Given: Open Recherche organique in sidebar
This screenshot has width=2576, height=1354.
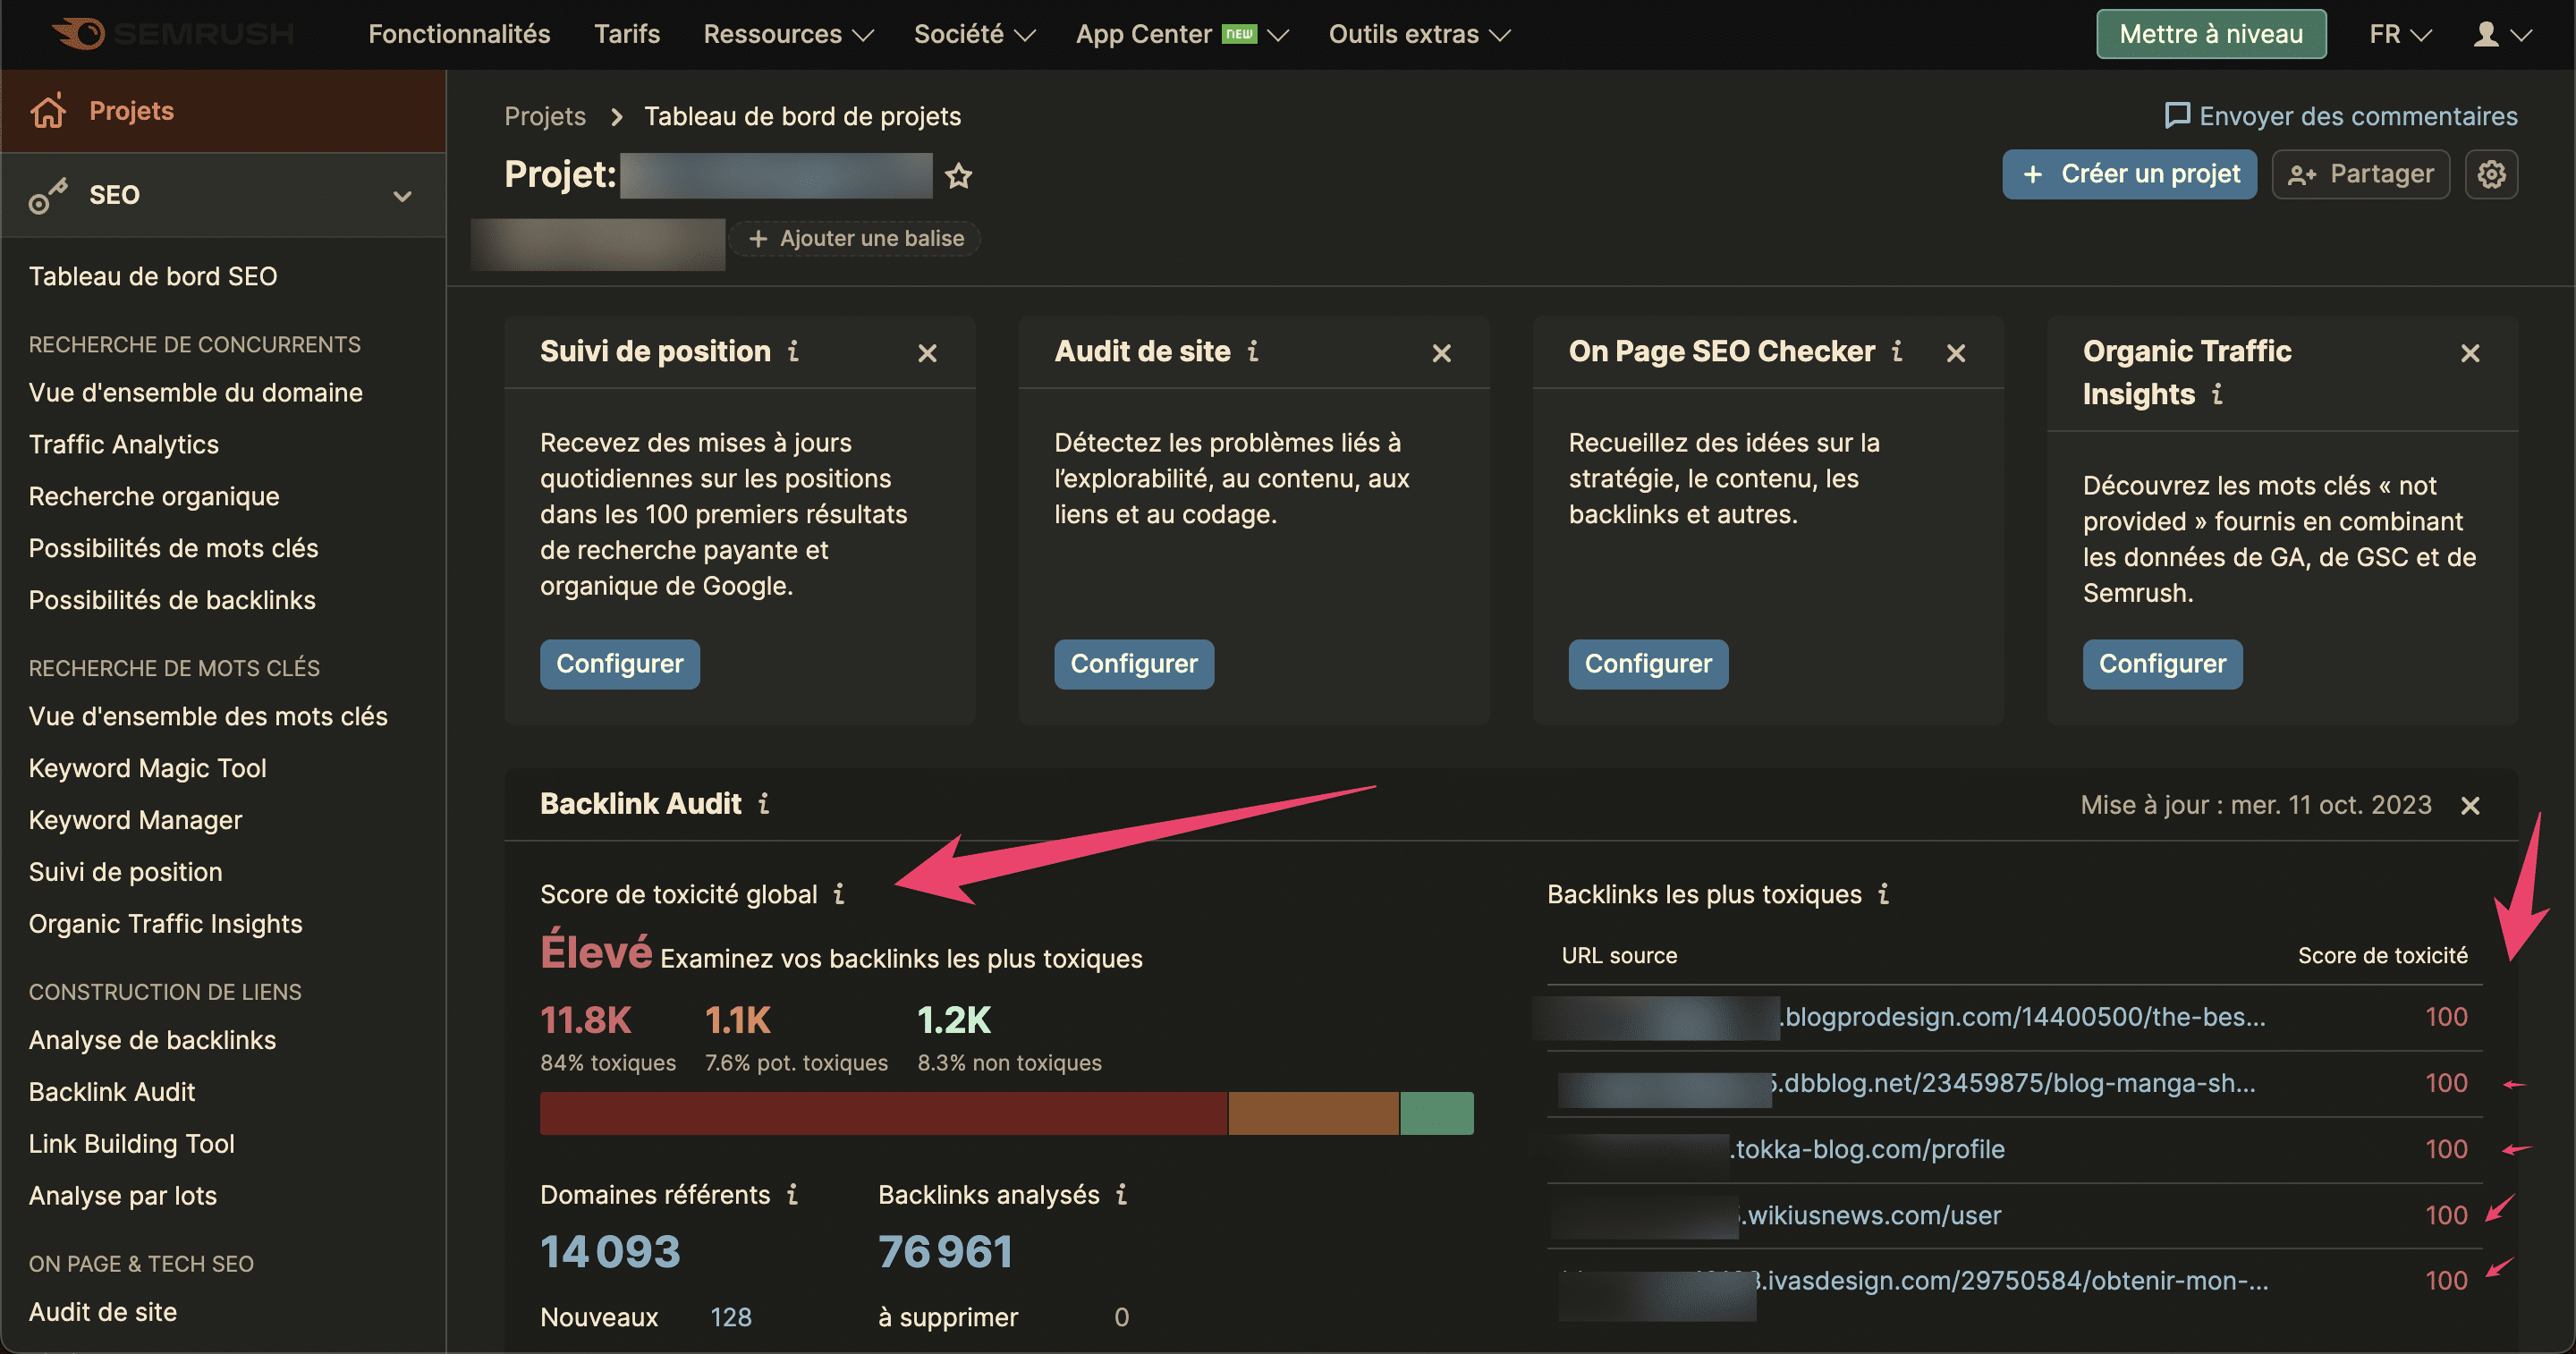Looking at the screenshot, I should pyautogui.click(x=154, y=496).
